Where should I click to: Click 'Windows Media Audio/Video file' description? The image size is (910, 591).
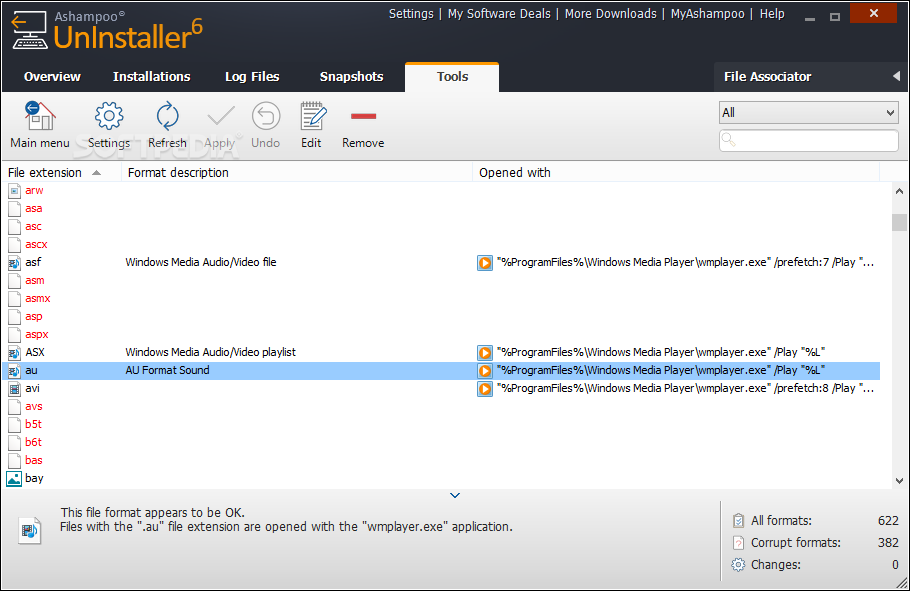tap(201, 262)
